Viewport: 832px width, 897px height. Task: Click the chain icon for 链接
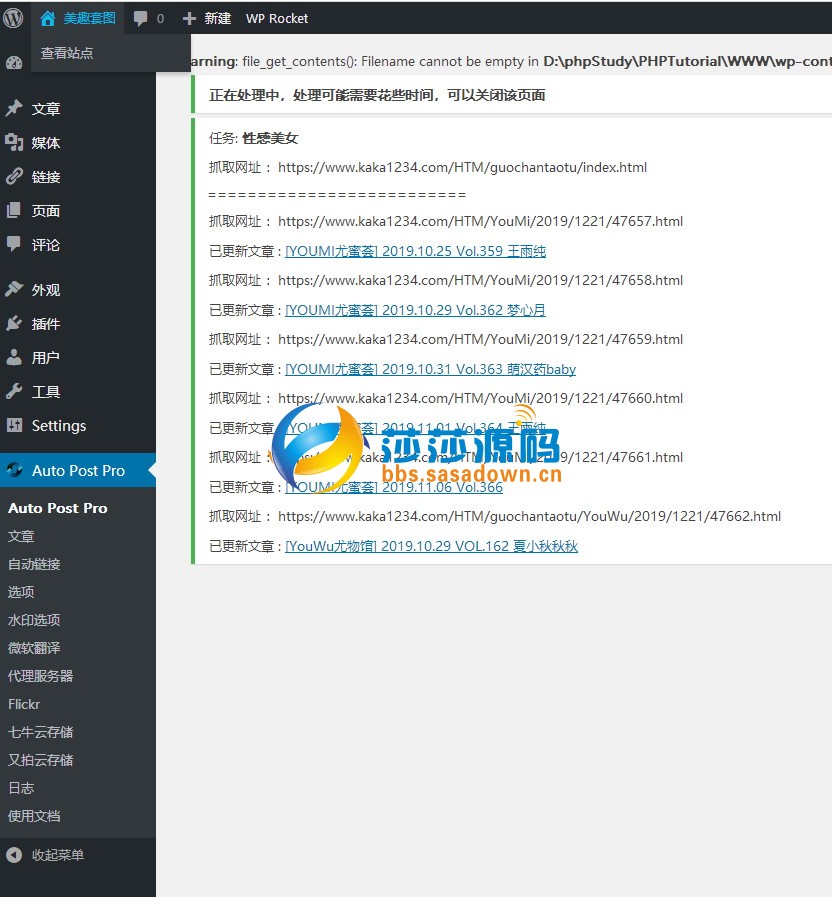[x=14, y=176]
